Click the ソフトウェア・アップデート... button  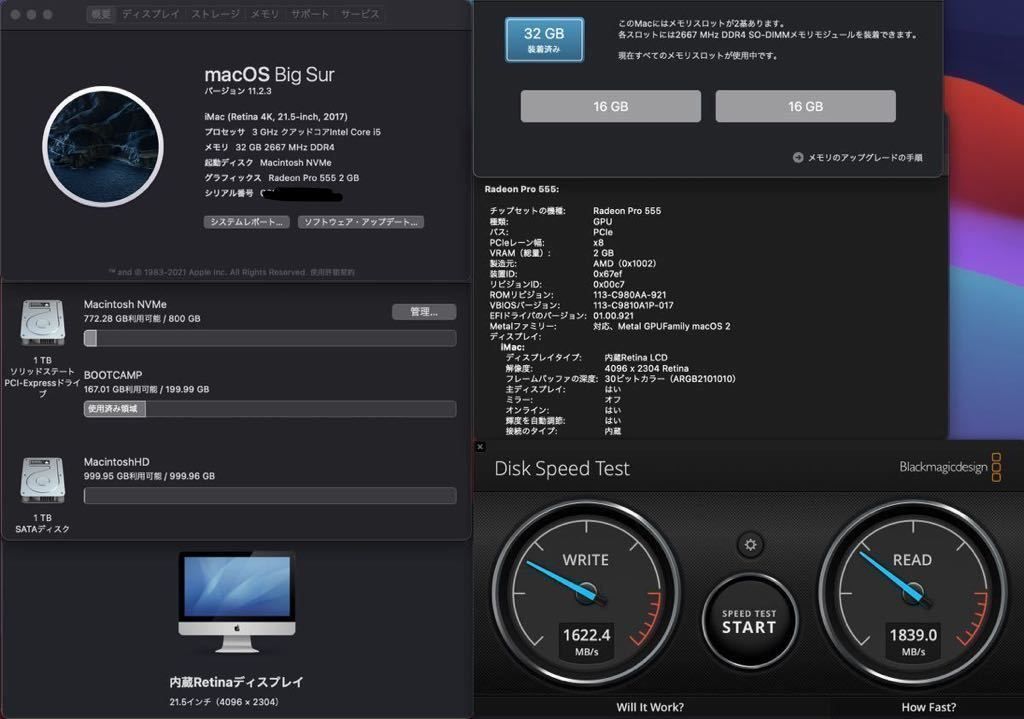click(x=360, y=222)
